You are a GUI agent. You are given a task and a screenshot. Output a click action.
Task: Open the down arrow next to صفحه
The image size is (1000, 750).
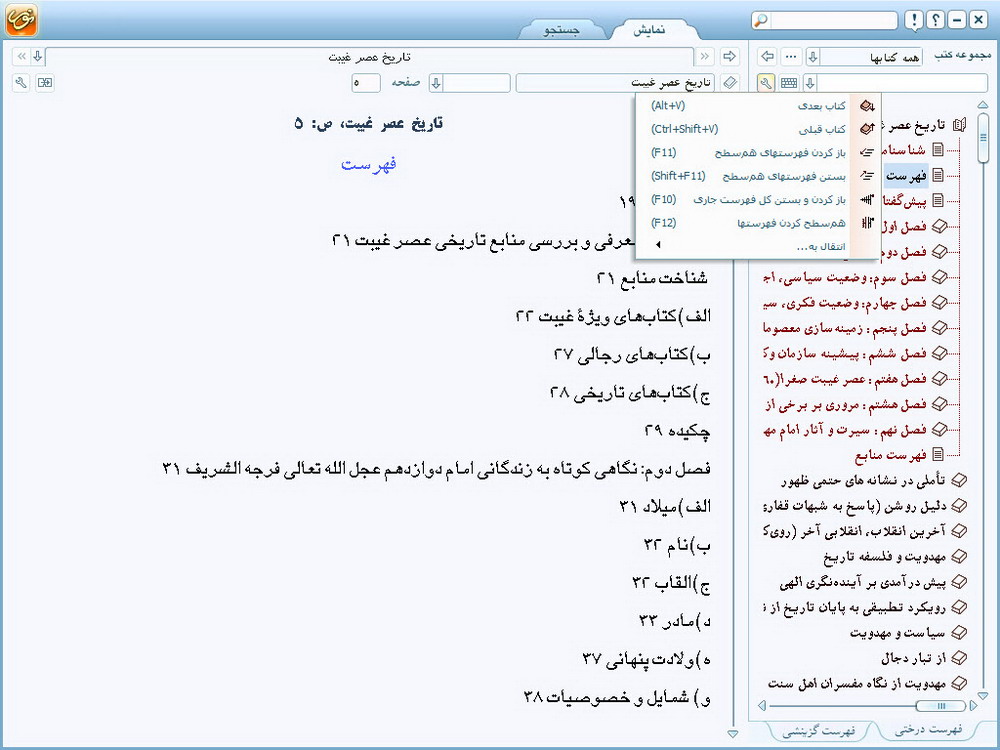(x=436, y=83)
